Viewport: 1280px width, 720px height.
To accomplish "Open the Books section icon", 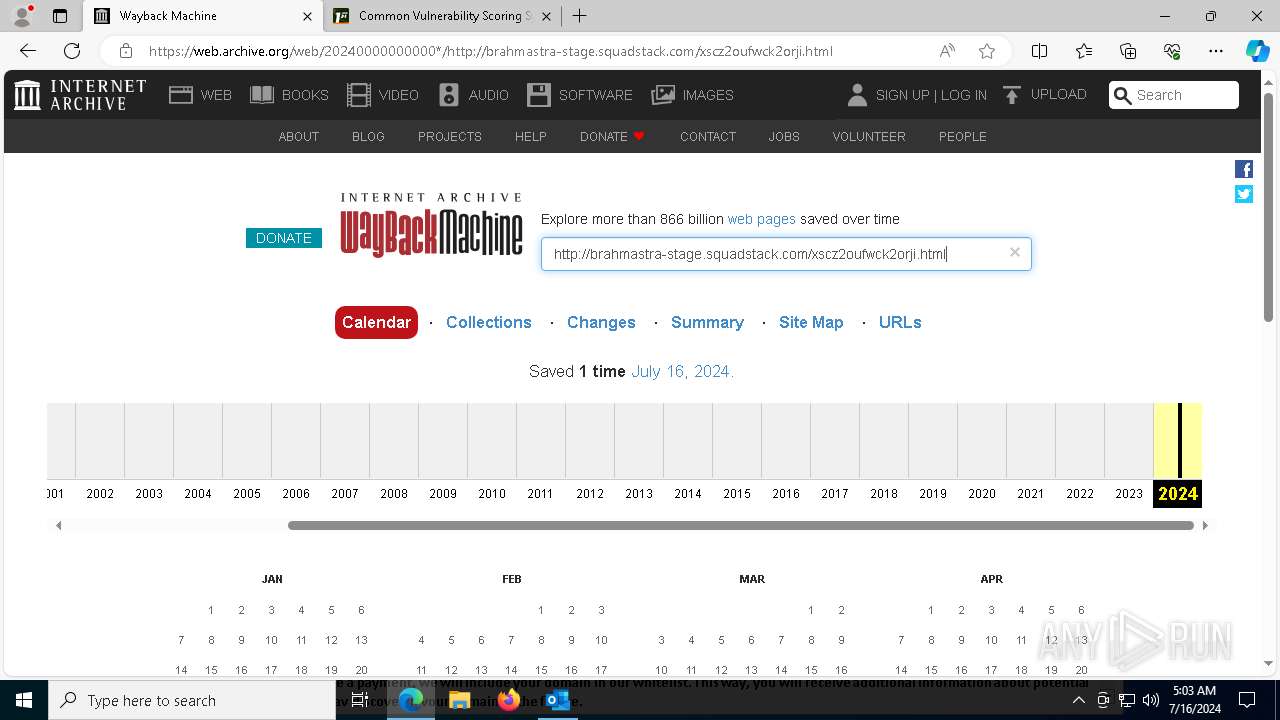I will [x=262, y=95].
